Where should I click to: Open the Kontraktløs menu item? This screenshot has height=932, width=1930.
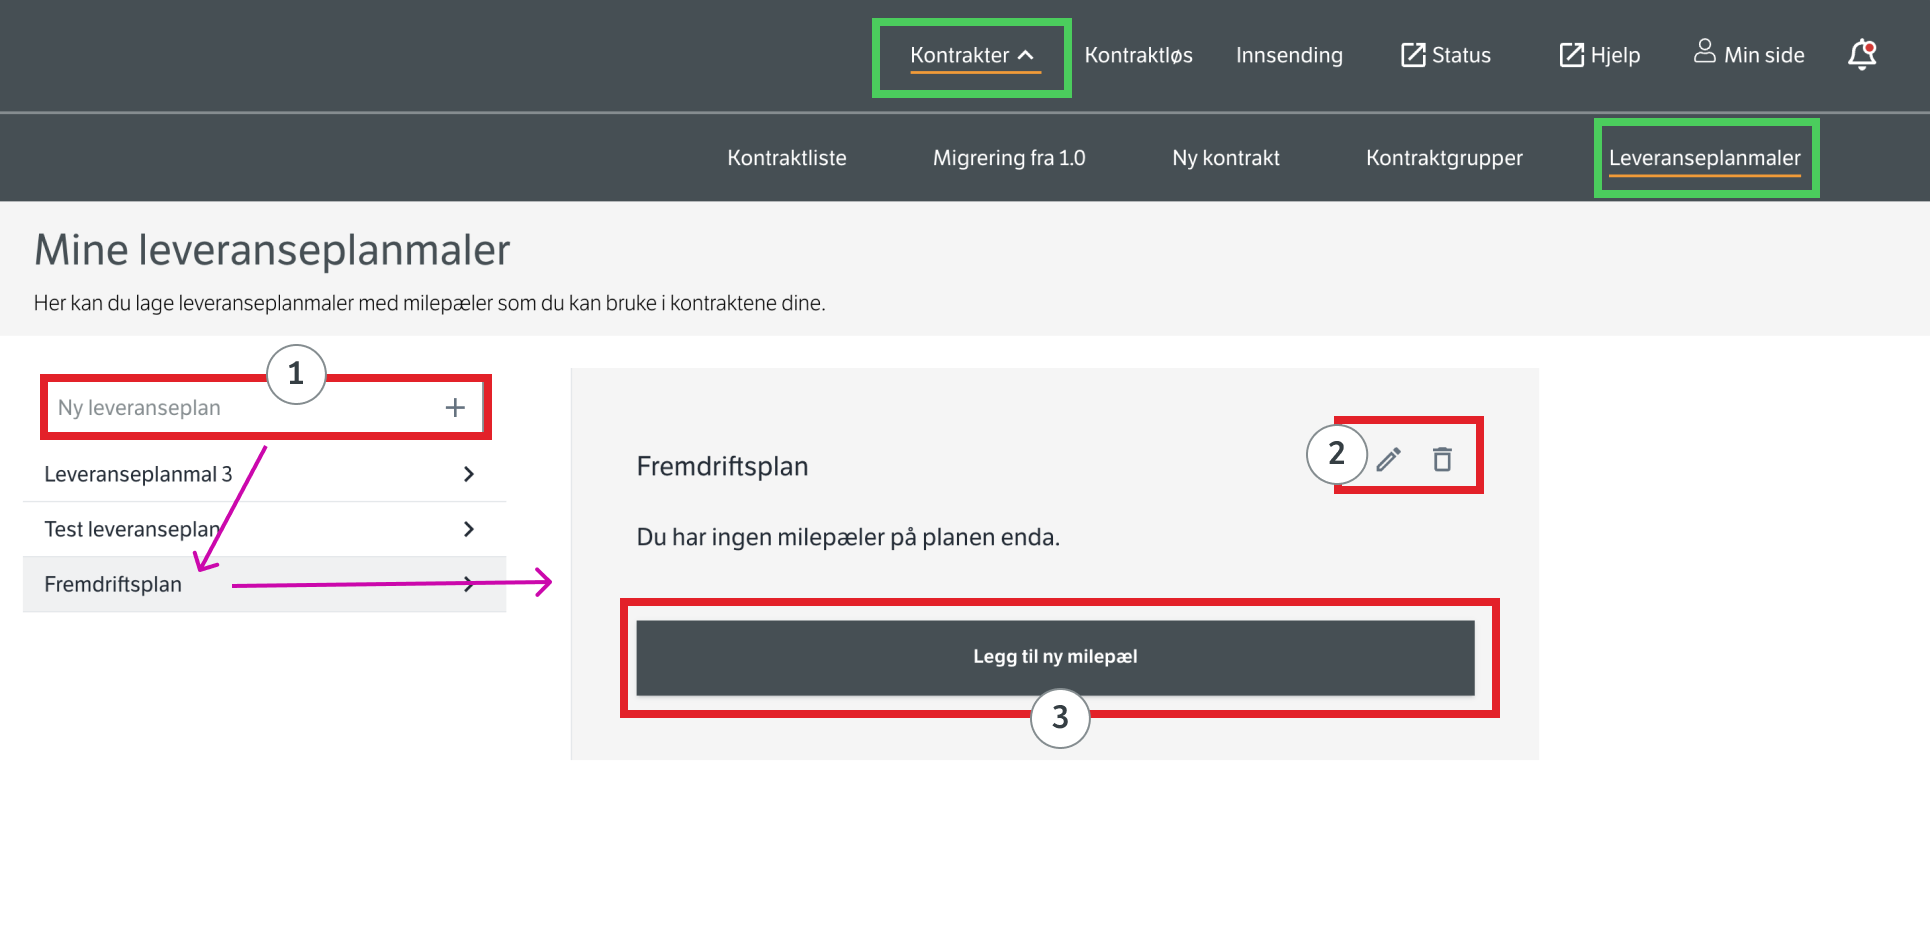pos(1138,55)
